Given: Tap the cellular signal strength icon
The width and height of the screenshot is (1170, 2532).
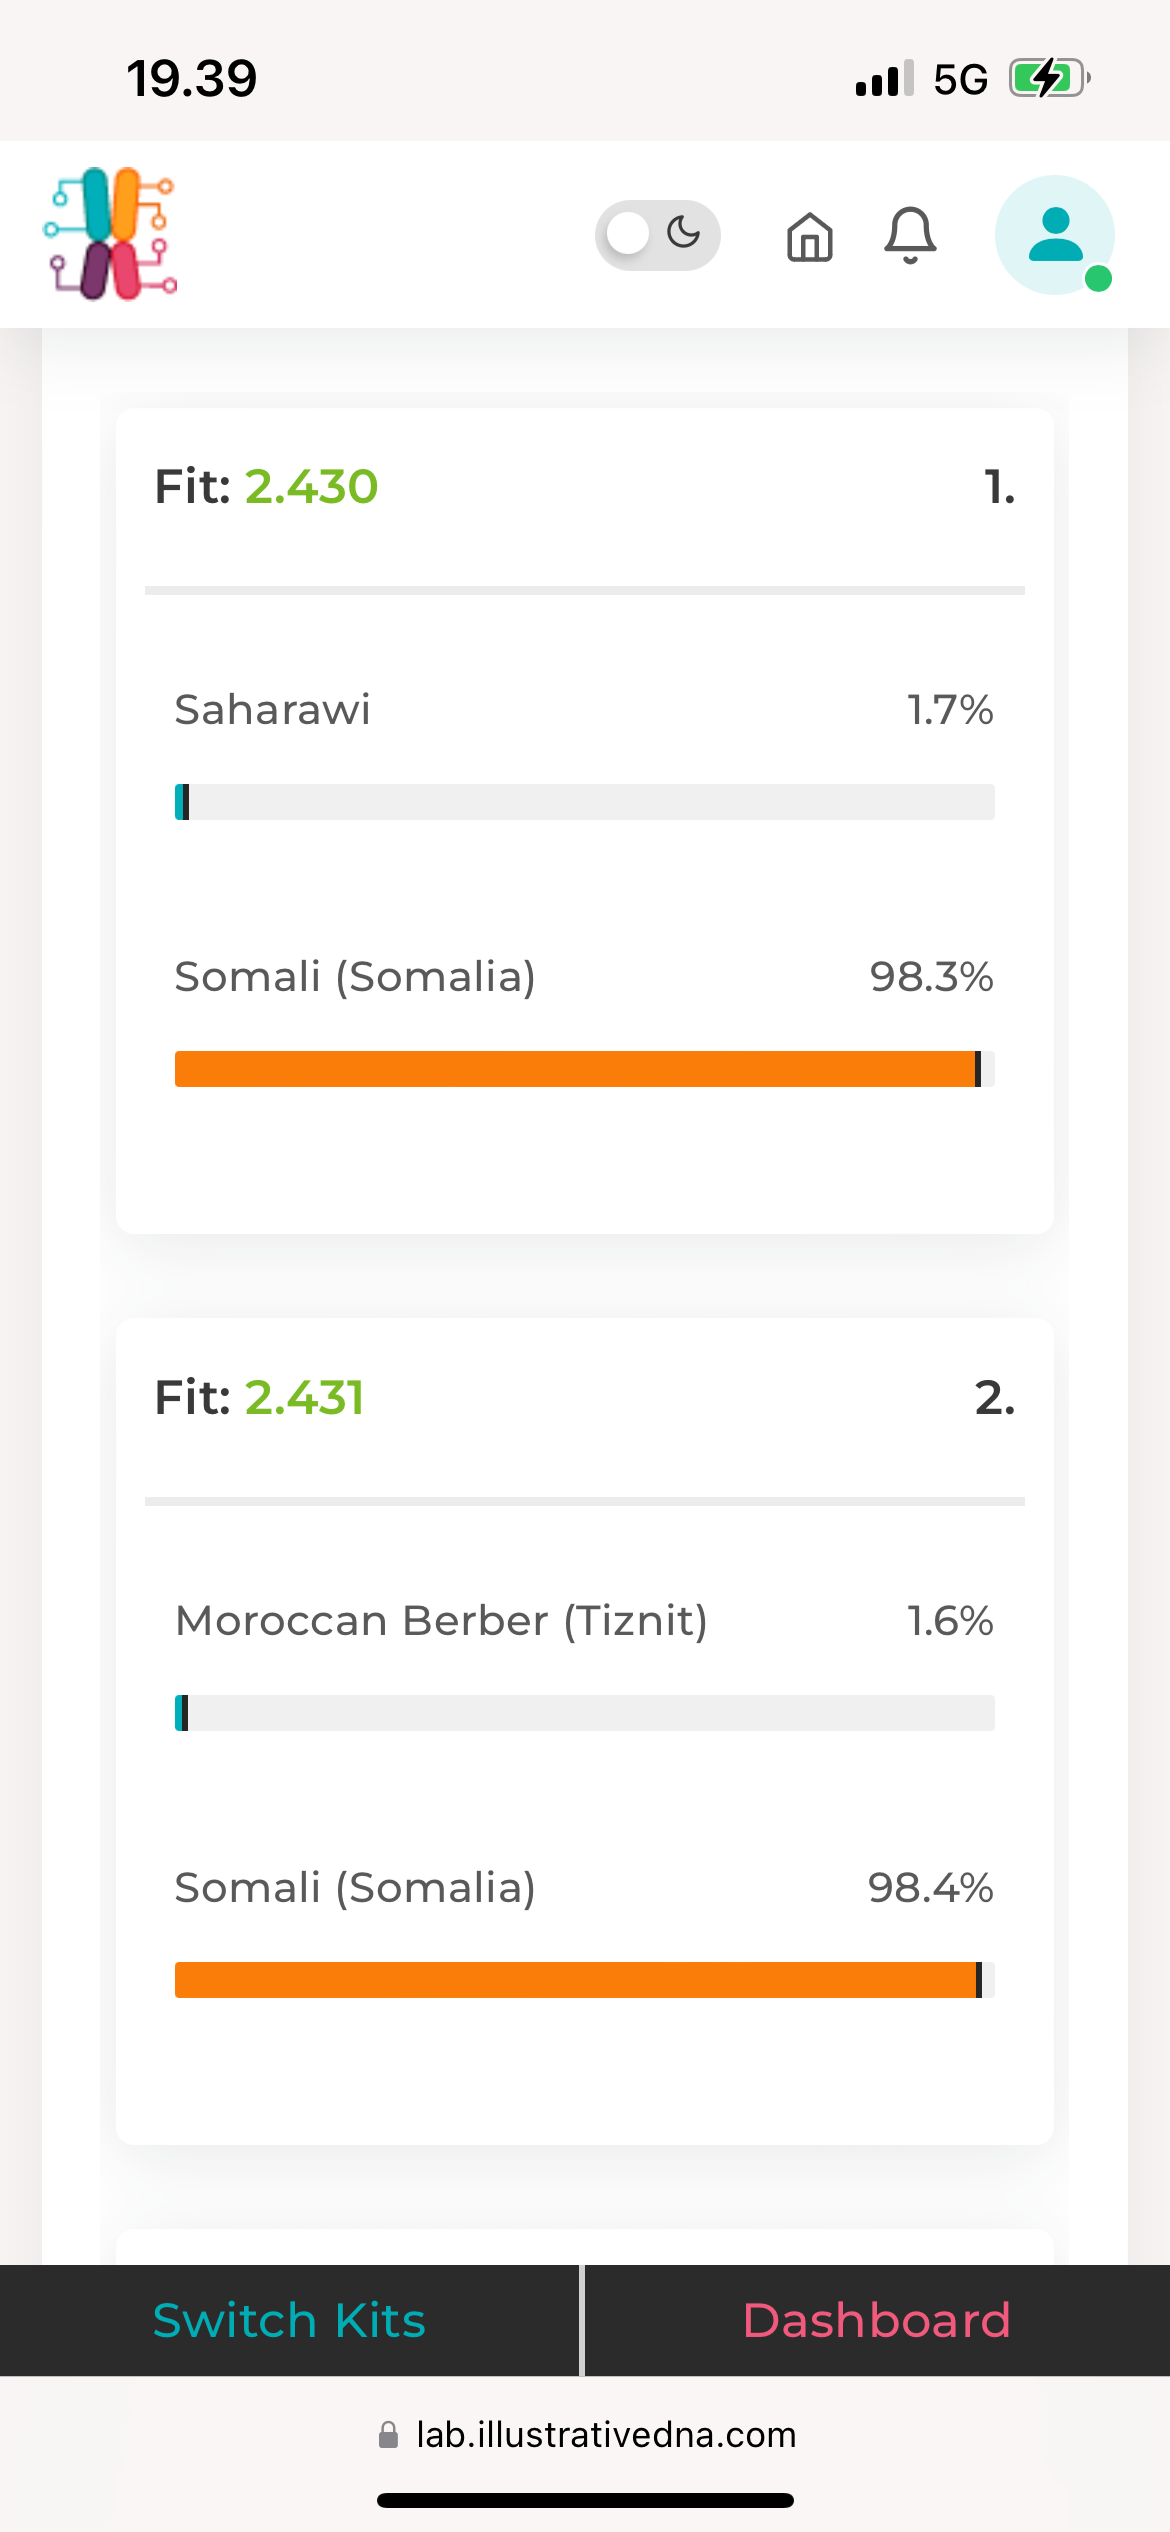Looking at the screenshot, I should pyautogui.click(x=884, y=78).
